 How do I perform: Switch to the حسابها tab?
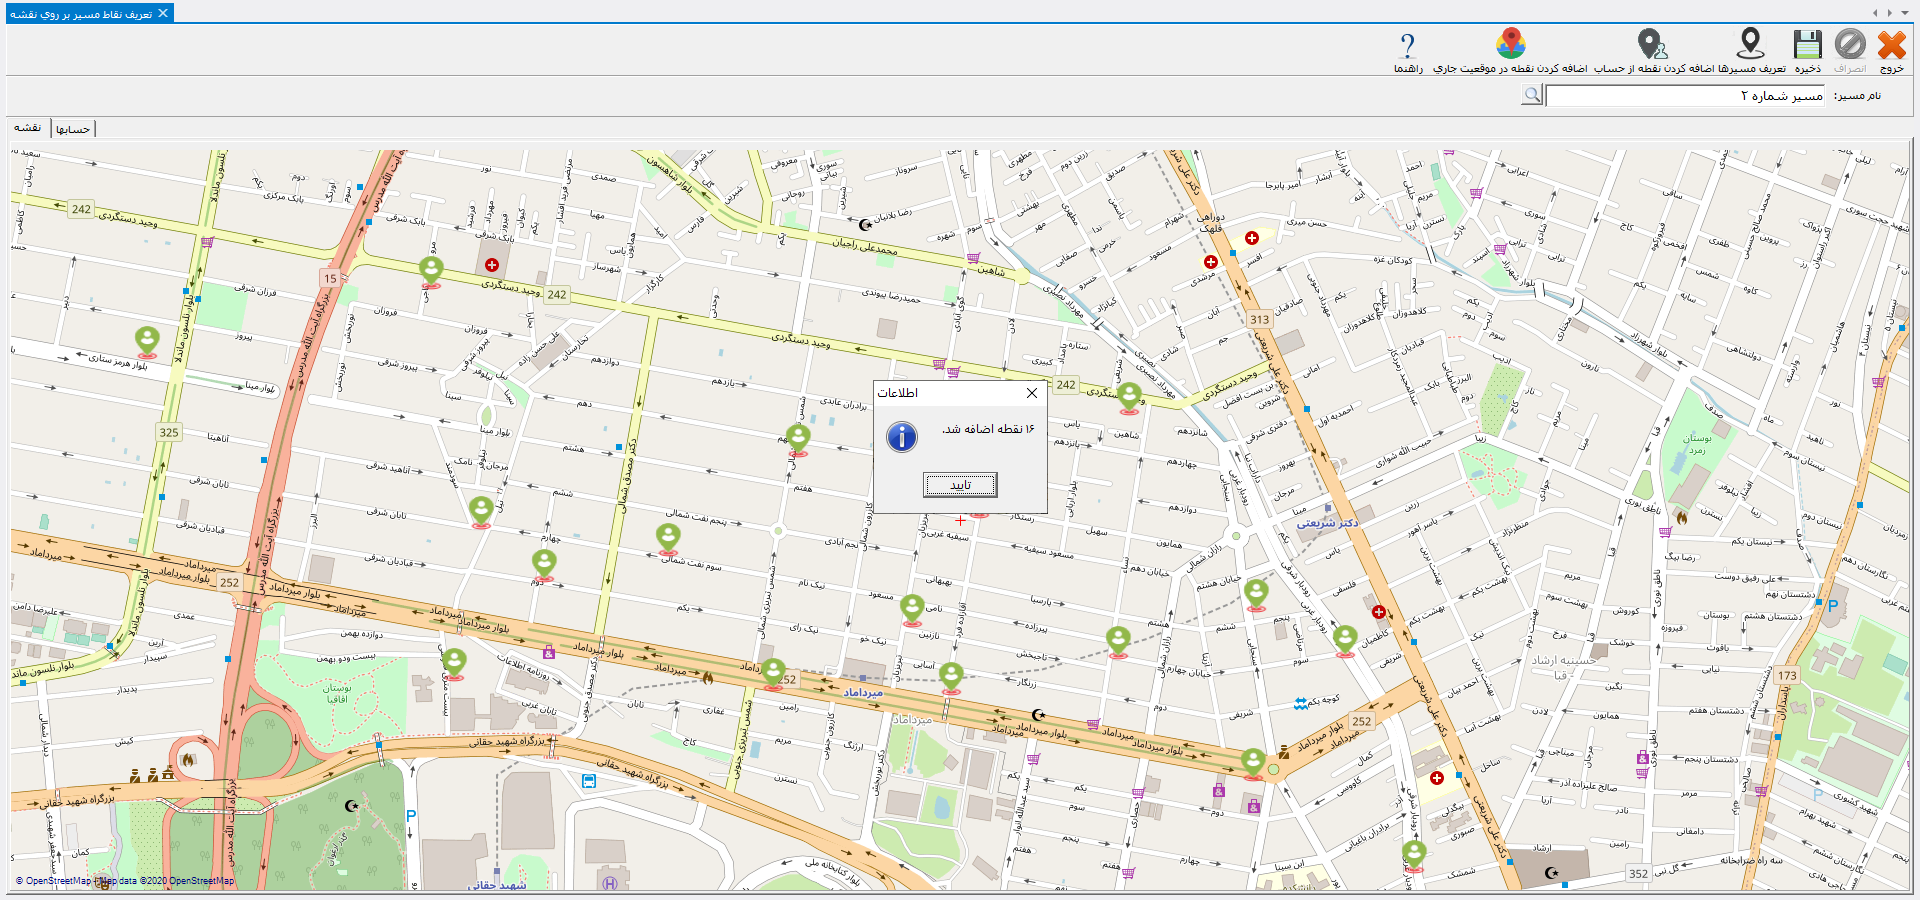pos(73,129)
